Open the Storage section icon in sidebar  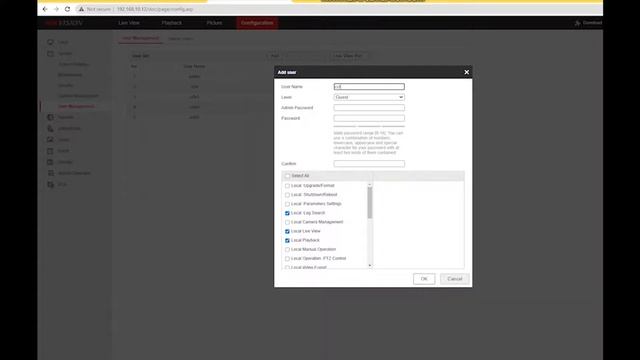pyautogui.click(x=50, y=162)
